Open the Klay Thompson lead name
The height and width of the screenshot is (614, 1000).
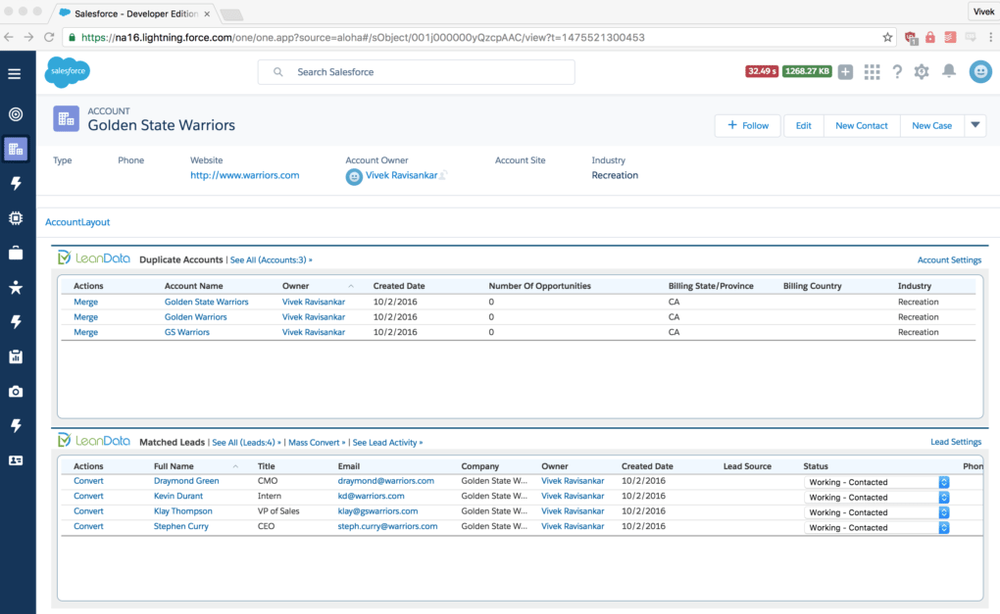click(x=183, y=511)
